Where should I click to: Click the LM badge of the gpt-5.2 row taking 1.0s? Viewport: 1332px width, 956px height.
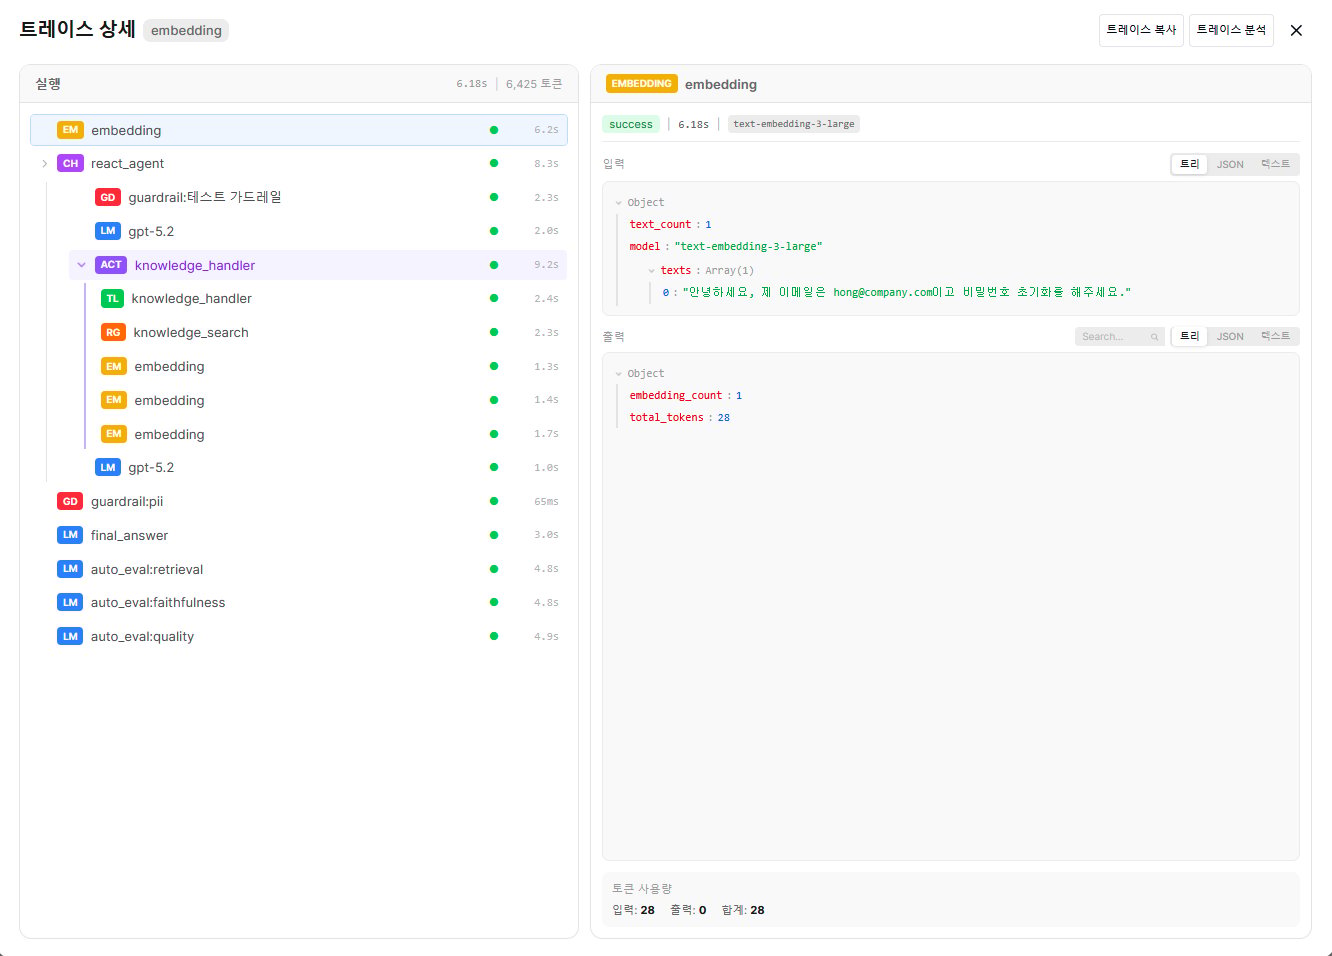point(108,468)
